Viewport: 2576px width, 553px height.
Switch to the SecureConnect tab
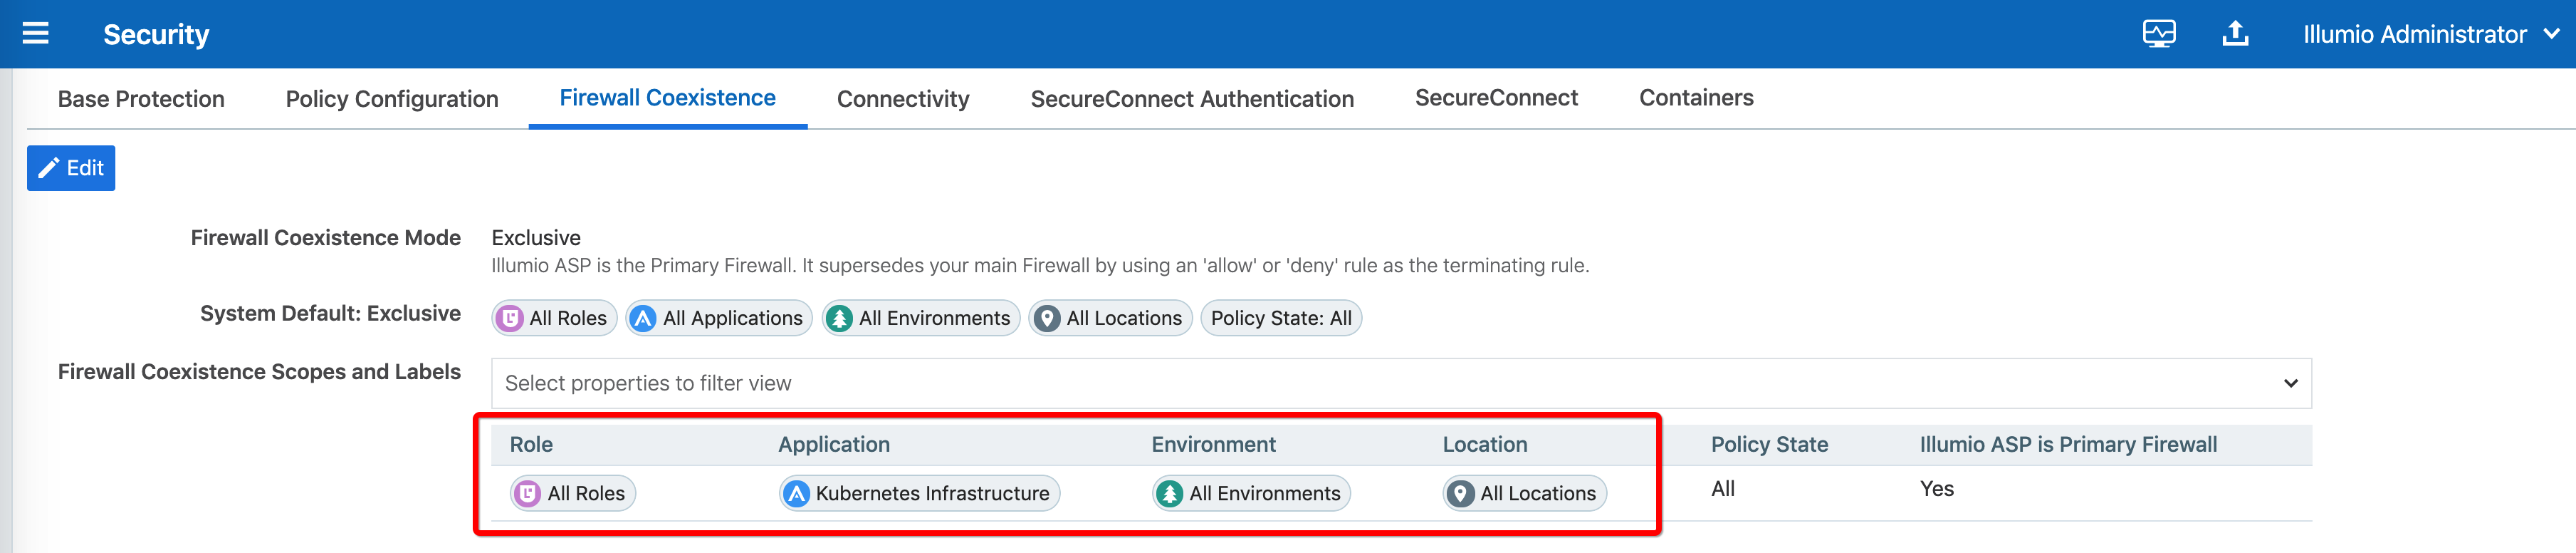(1496, 98)
